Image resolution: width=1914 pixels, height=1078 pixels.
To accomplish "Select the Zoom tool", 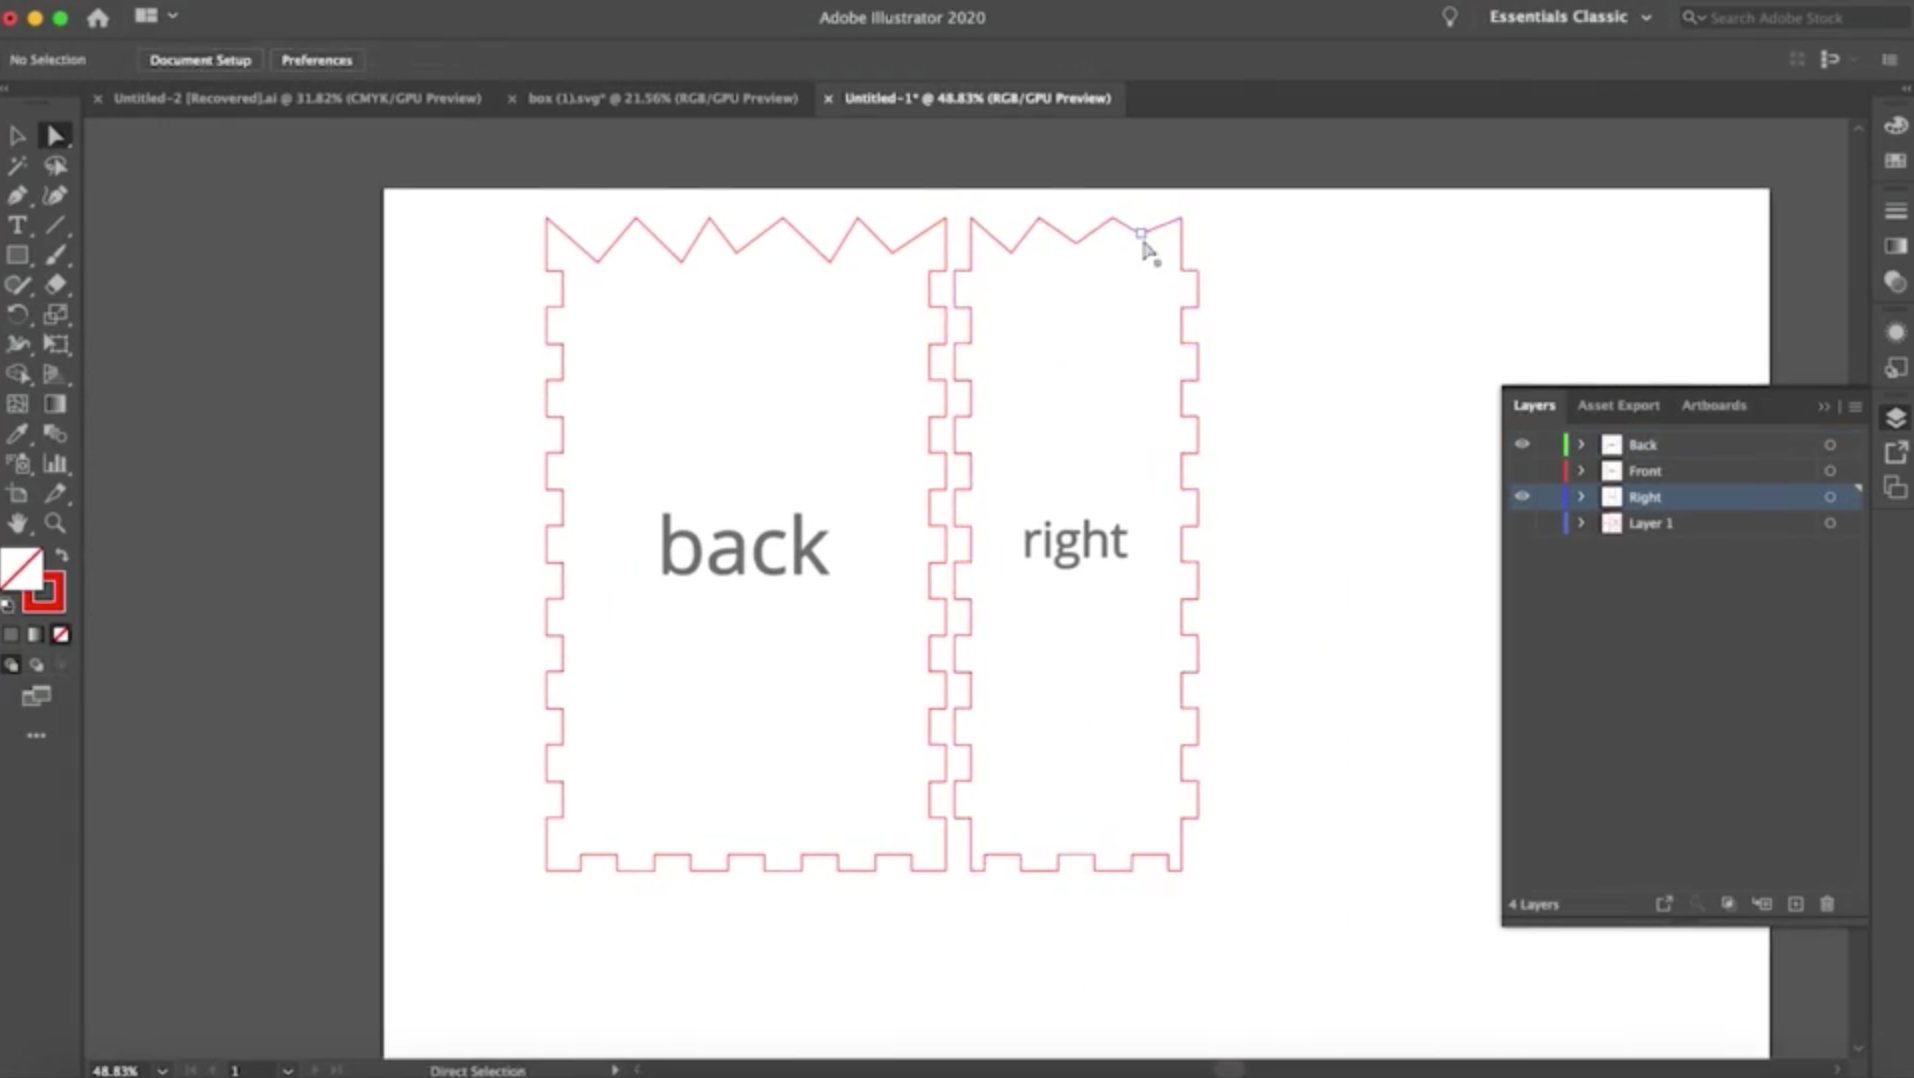I will (55, 523).
